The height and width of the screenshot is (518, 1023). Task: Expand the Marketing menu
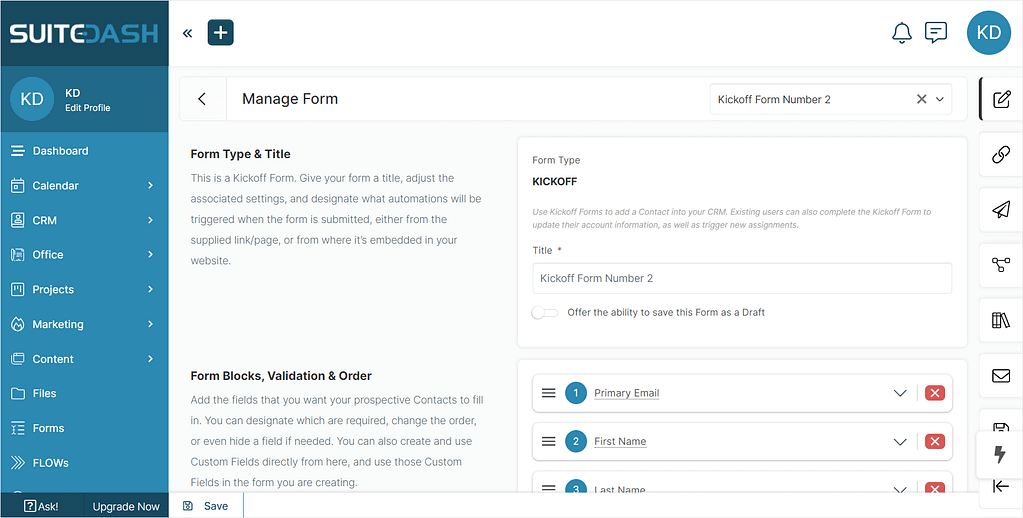[x=84, y=324]
